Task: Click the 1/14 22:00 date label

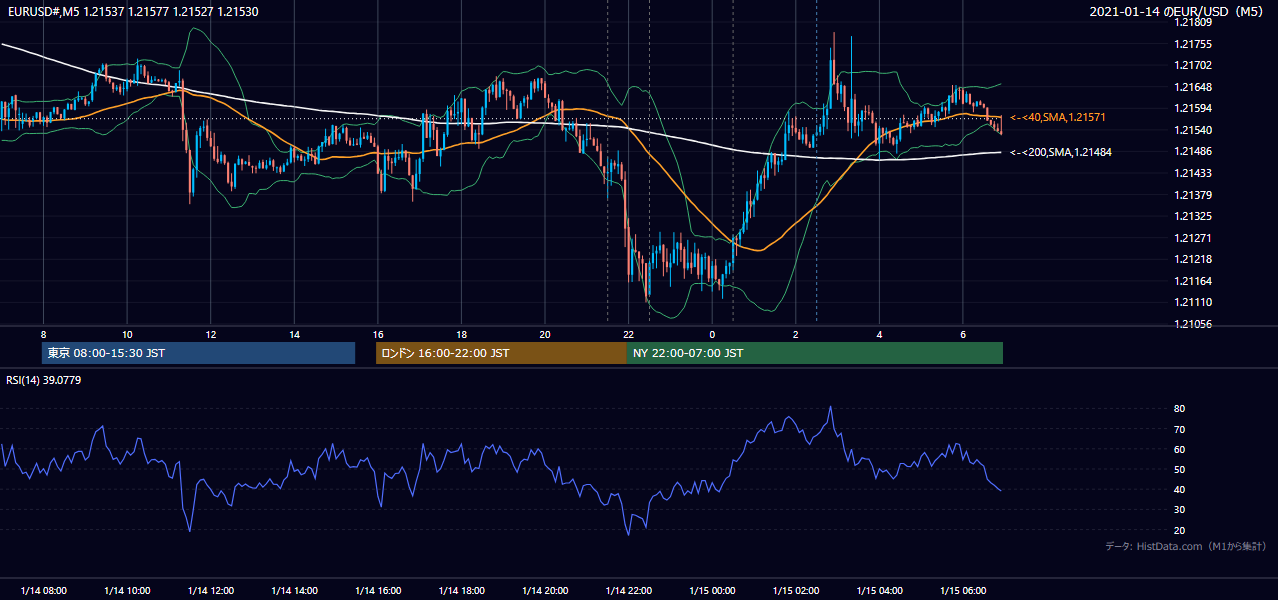Action: [629, 590]
